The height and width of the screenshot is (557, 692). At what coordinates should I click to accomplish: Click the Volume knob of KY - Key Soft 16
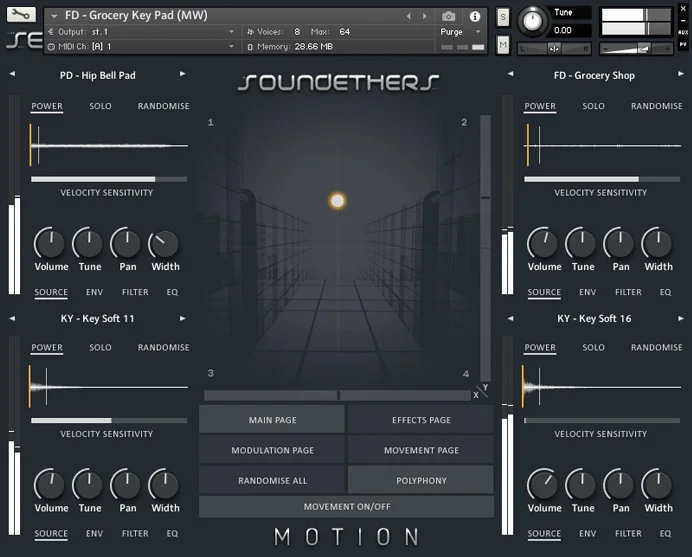click(x=543, y=485)
